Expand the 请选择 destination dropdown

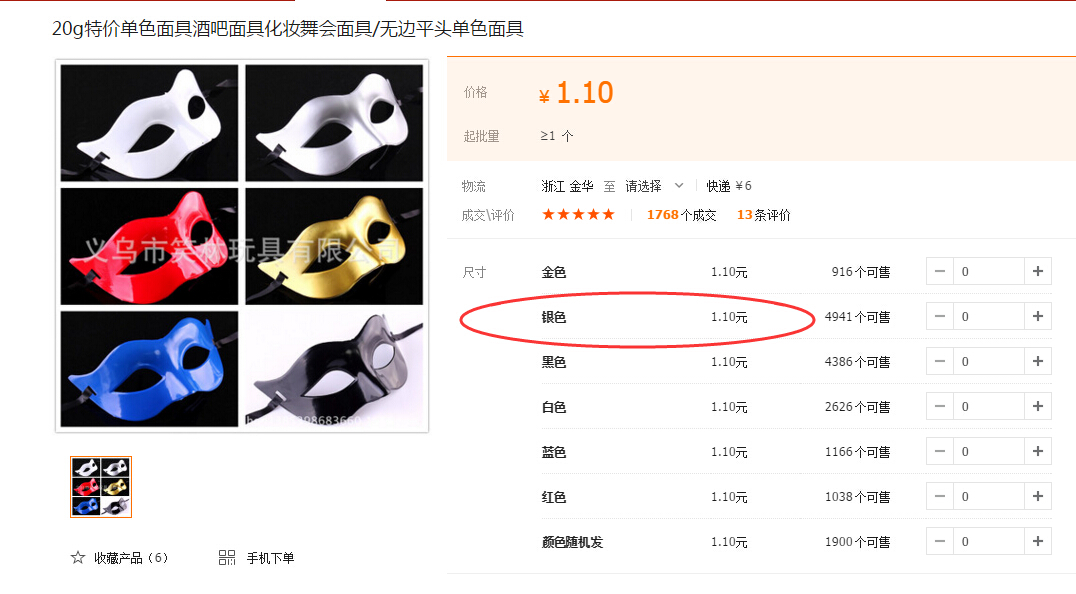point(654,186)
